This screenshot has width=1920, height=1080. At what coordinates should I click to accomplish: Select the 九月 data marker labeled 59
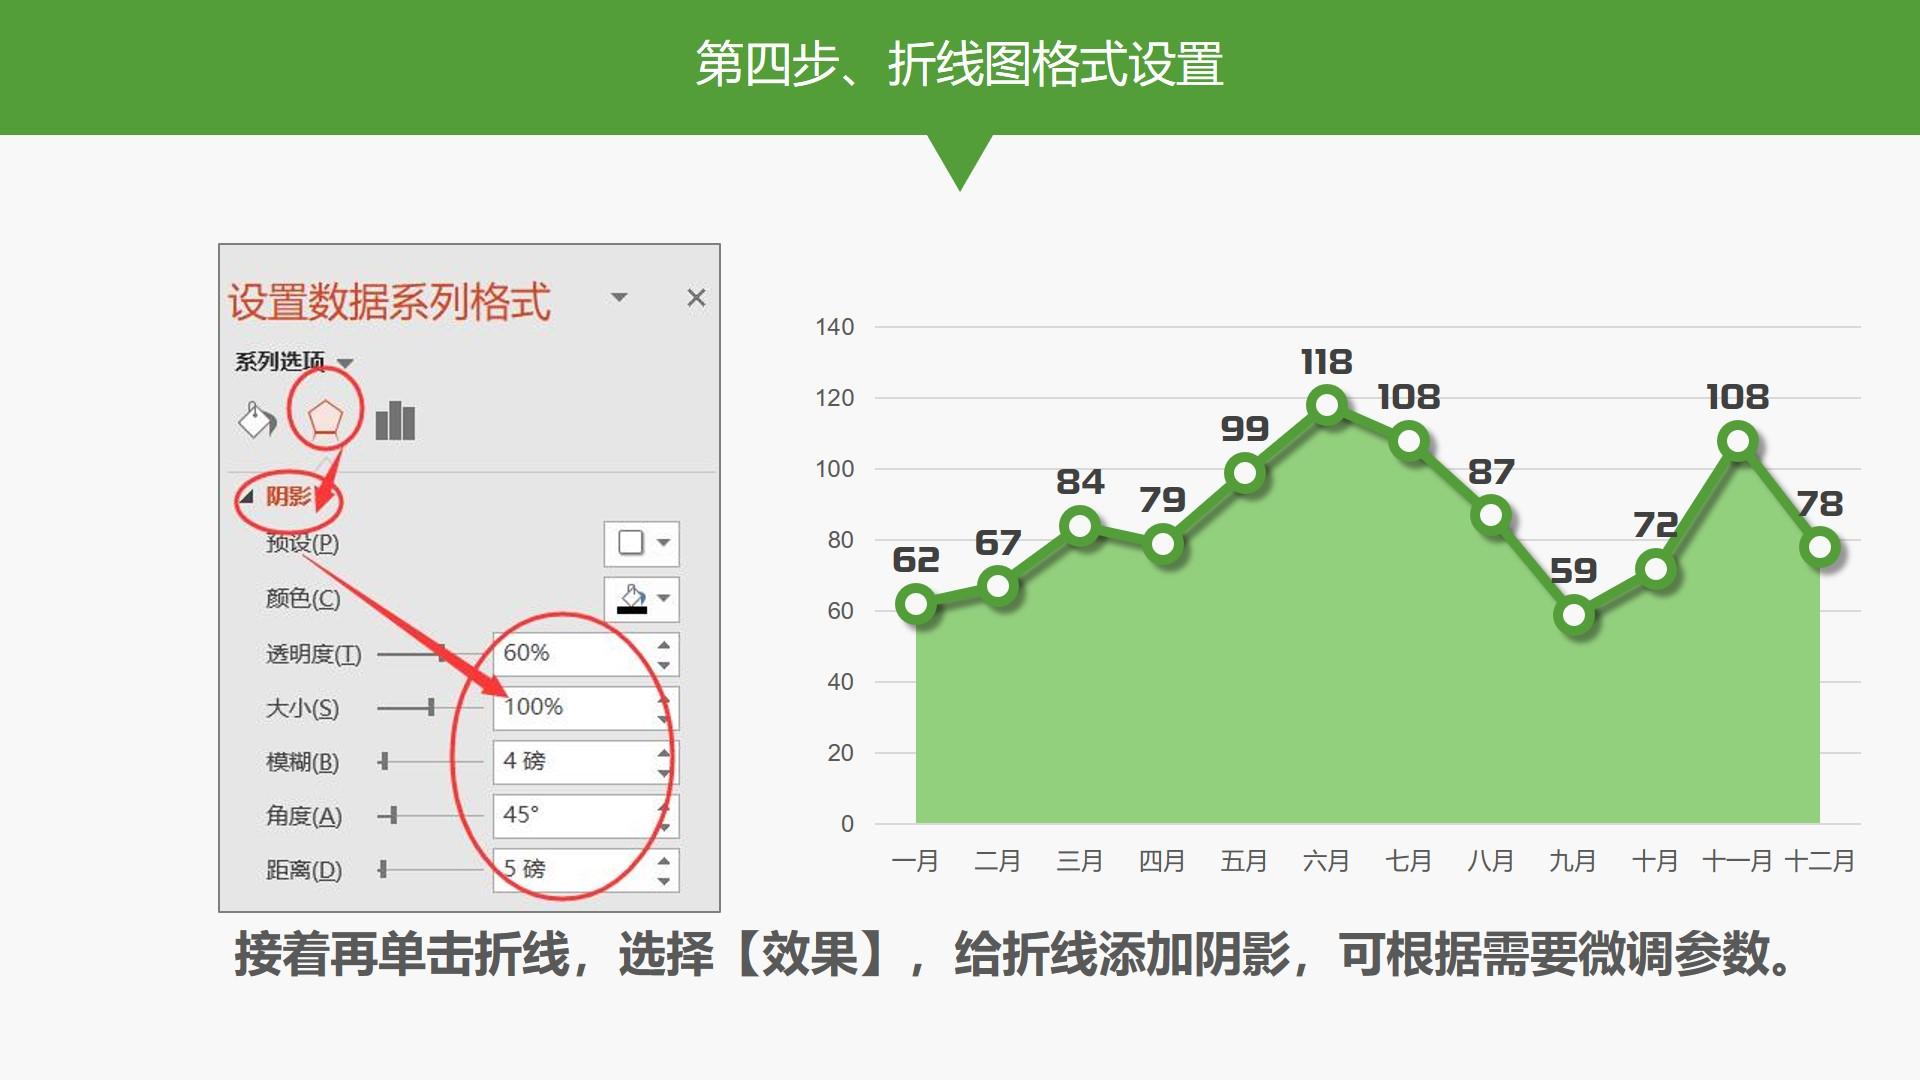coord(1574,614)
